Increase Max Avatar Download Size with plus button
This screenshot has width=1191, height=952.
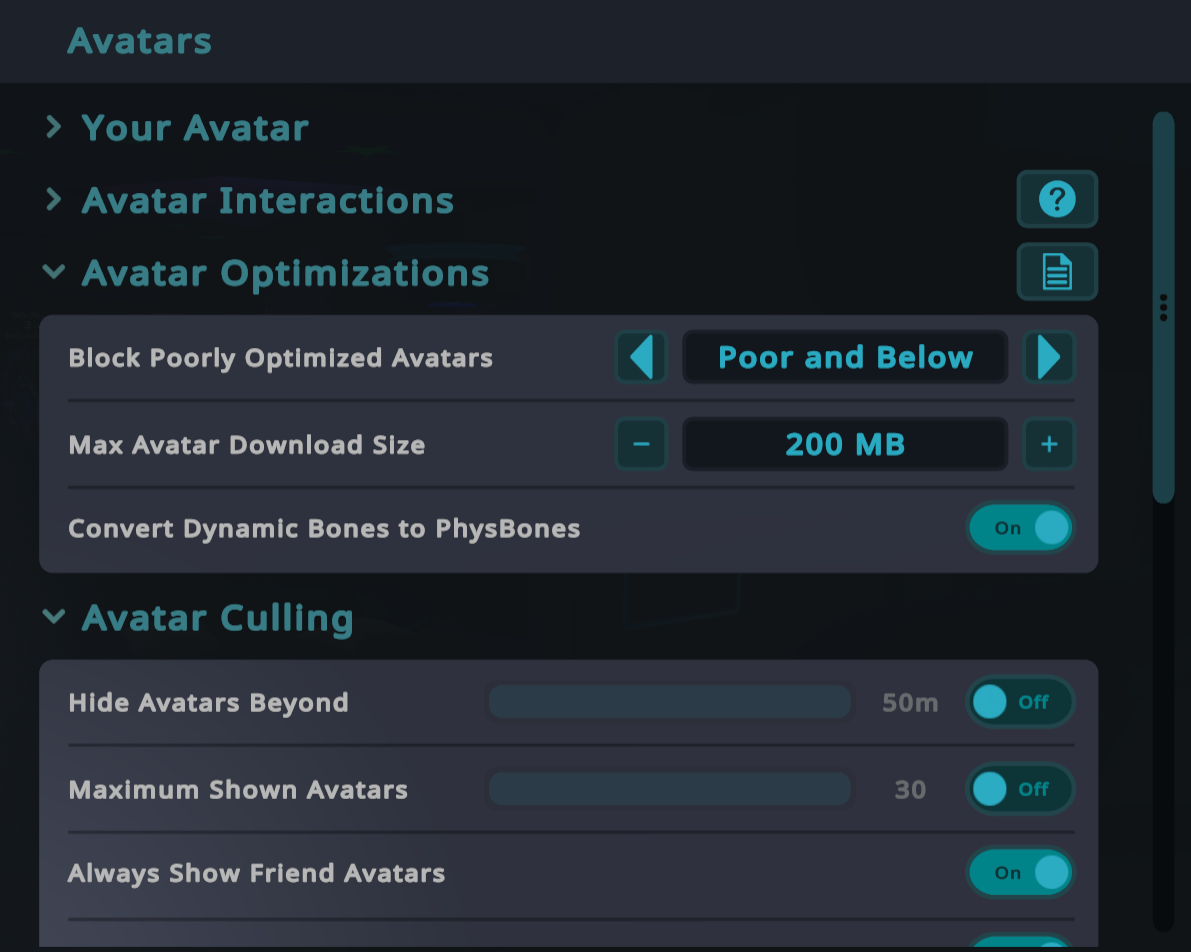click(x=1049, y=444)
